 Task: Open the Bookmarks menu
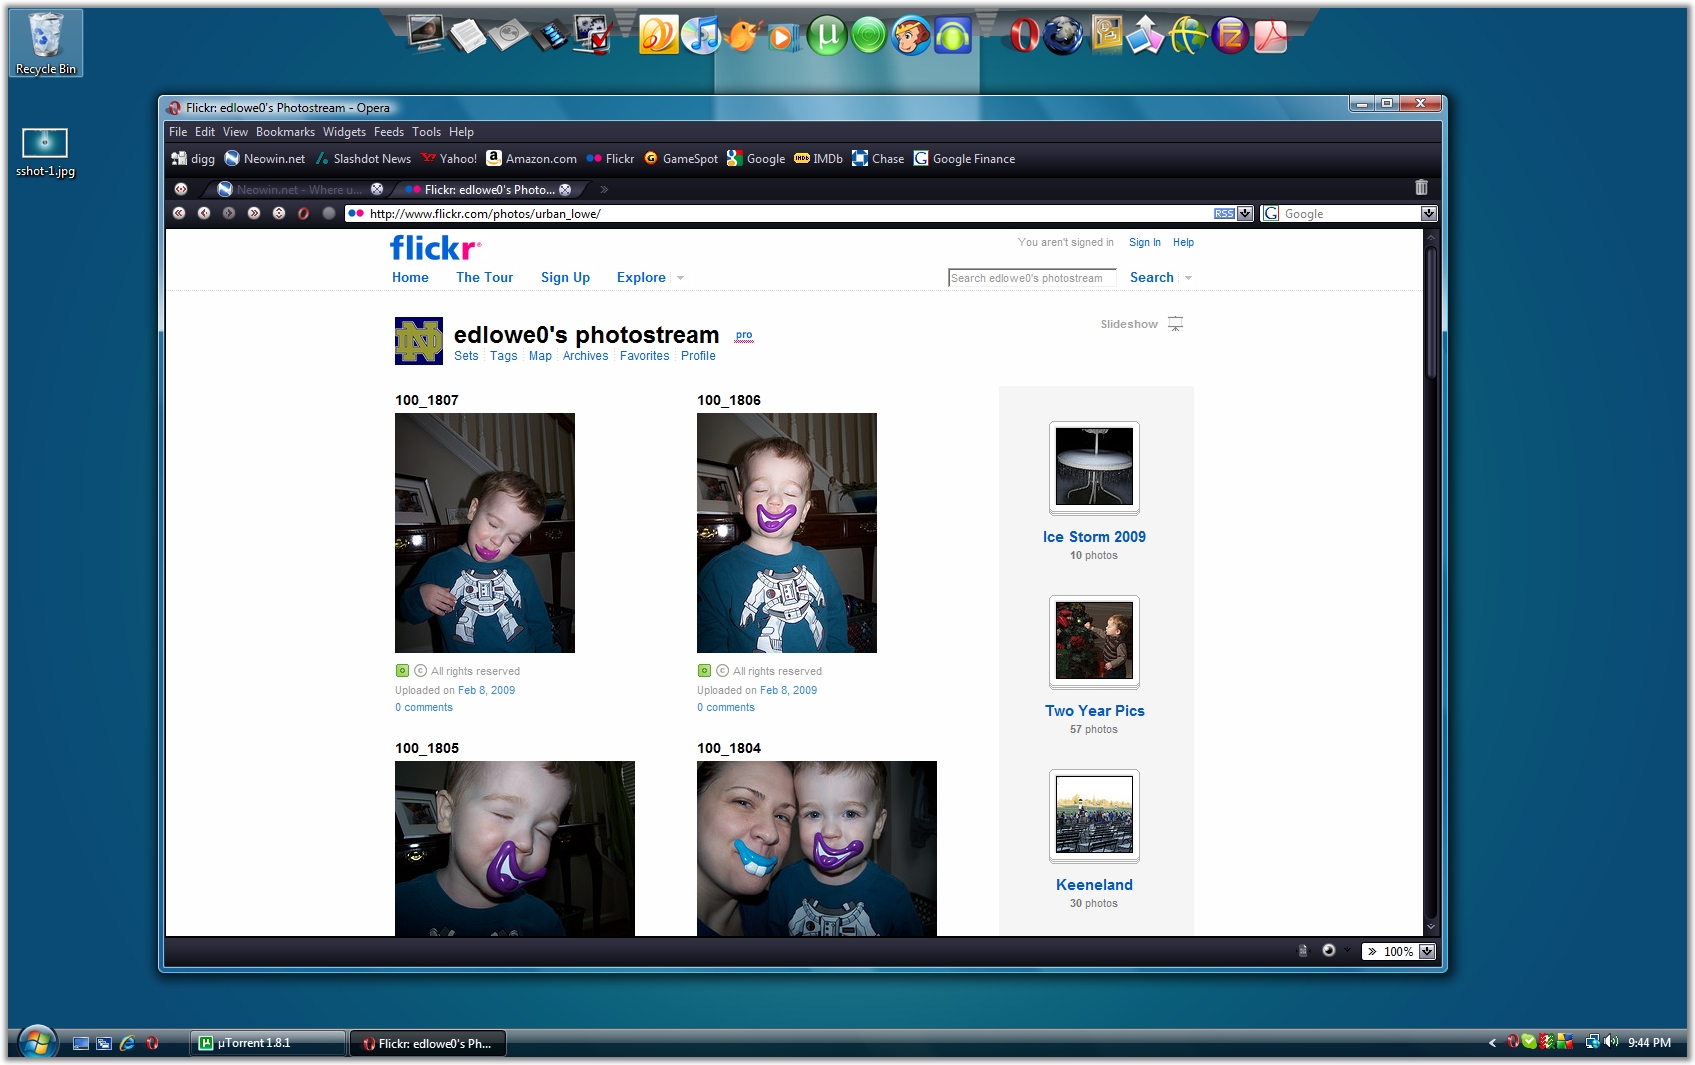[285, 132]
